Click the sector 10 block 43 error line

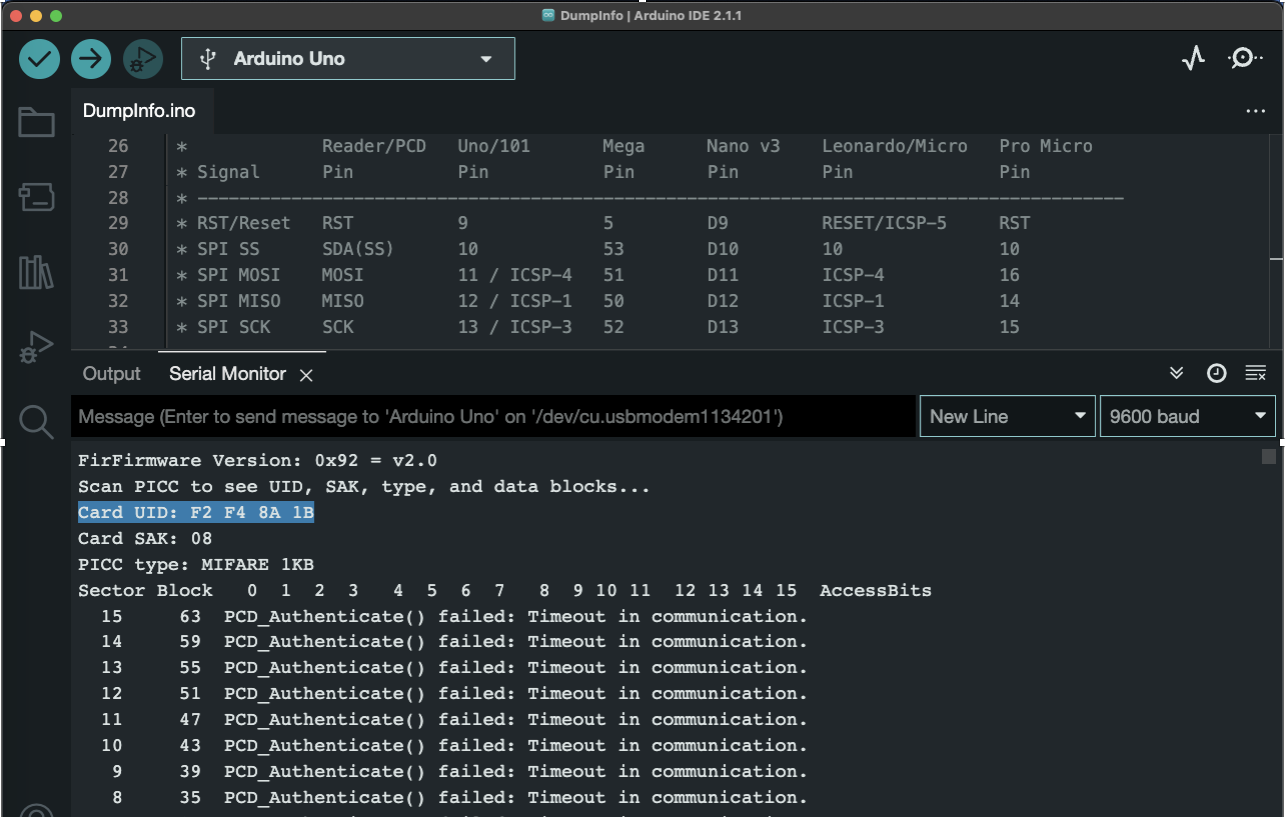[454, 746]
